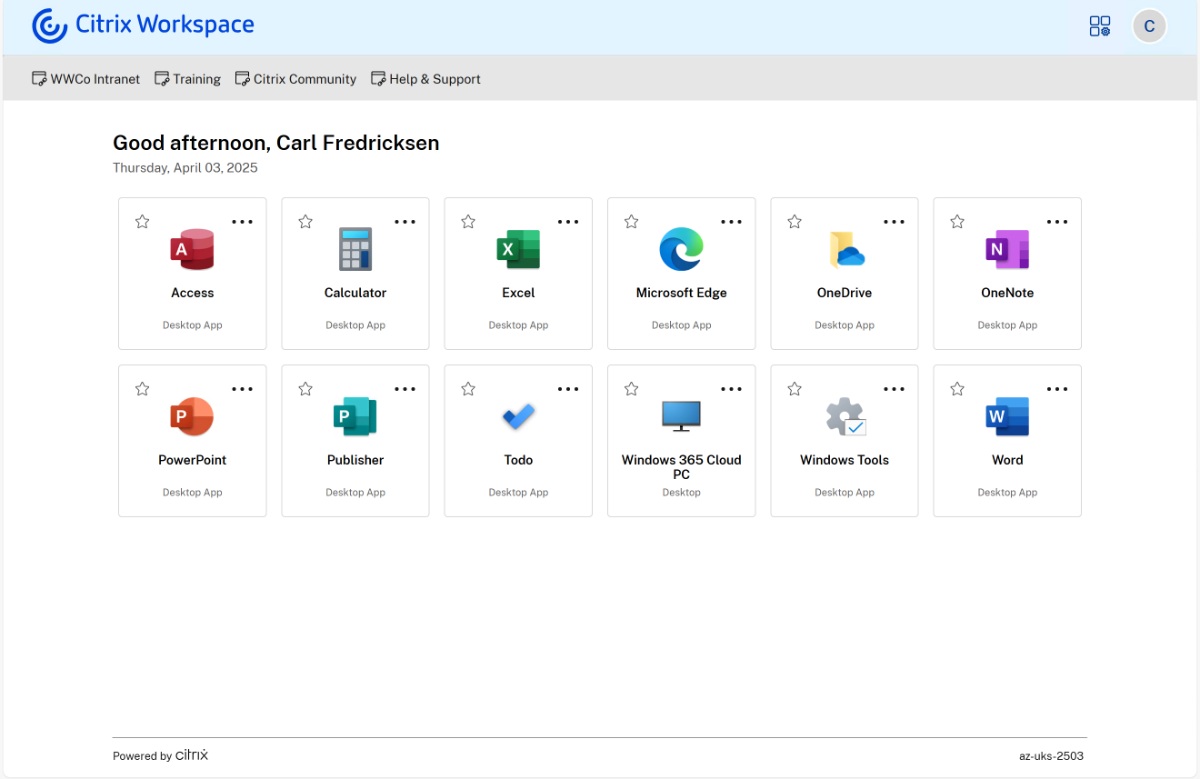This screenshot has height=779, width=1200.
Task: Open Windows Tools gear icon
Action: [x=845, y=416]
